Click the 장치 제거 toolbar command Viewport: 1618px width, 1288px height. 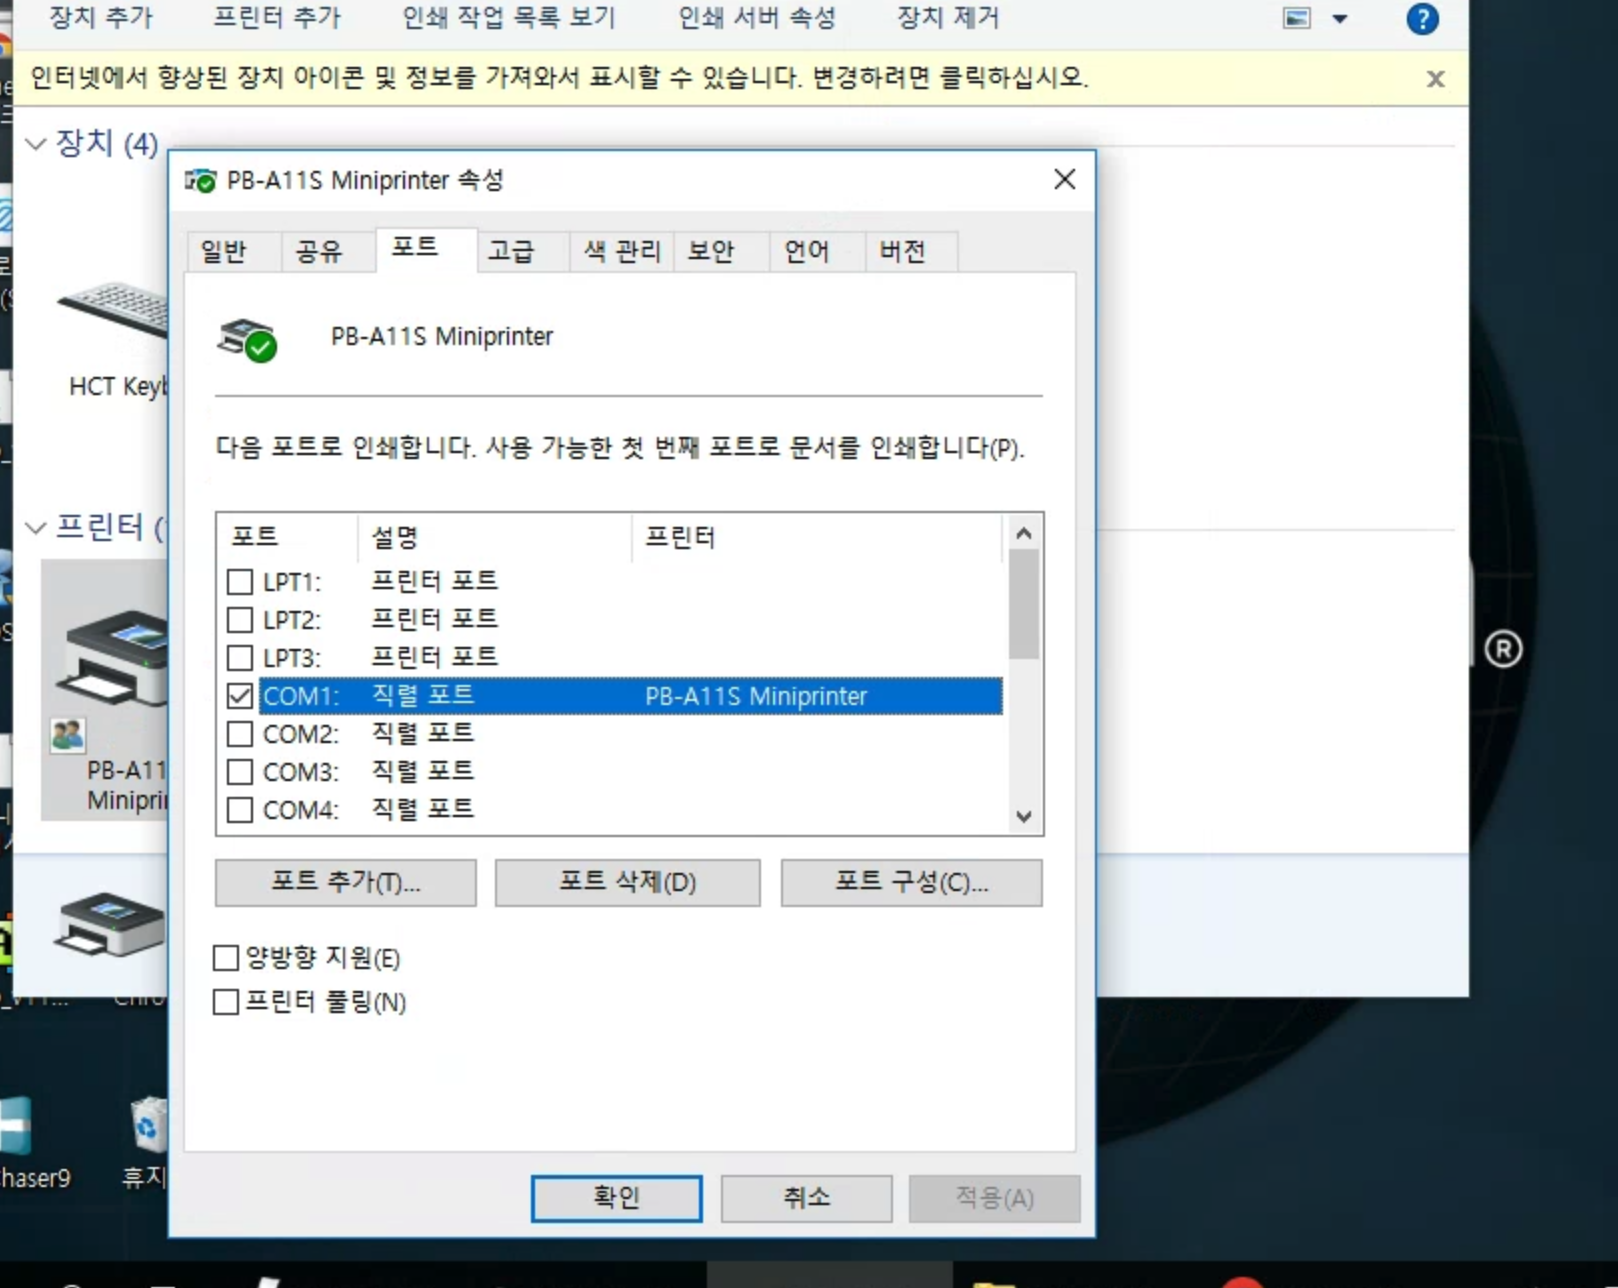point(948,18)
